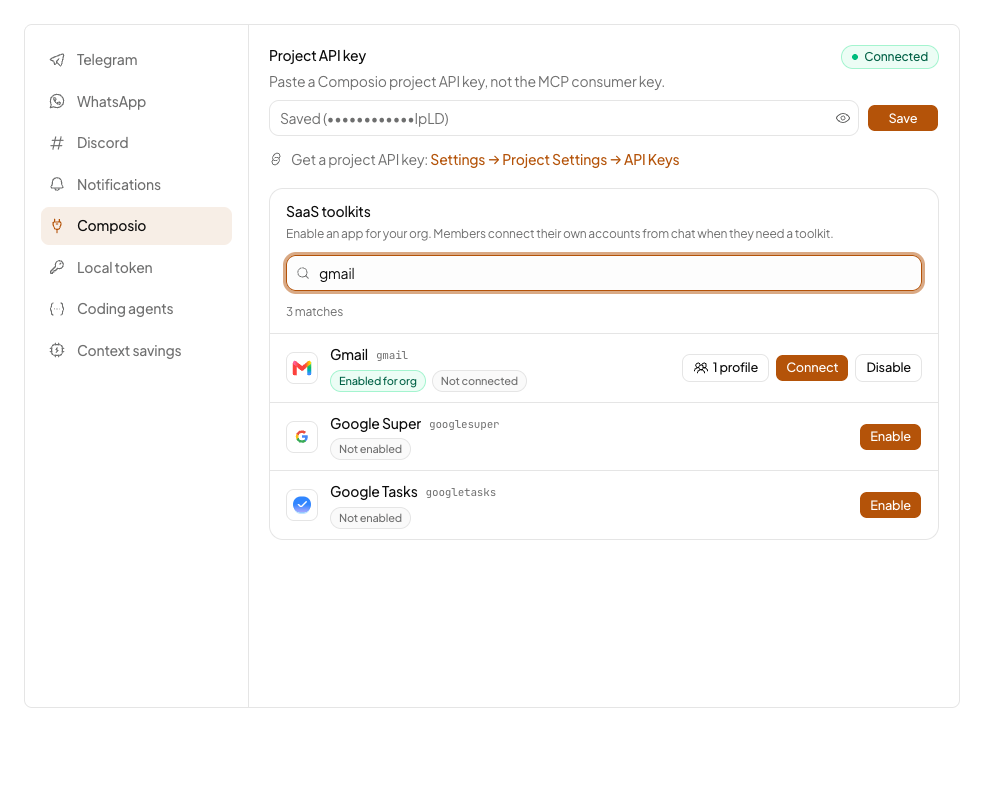Click the Google Super toolkit name
Image resolution: width=984 pixels, height=804 pixels.
click(375, 424)
